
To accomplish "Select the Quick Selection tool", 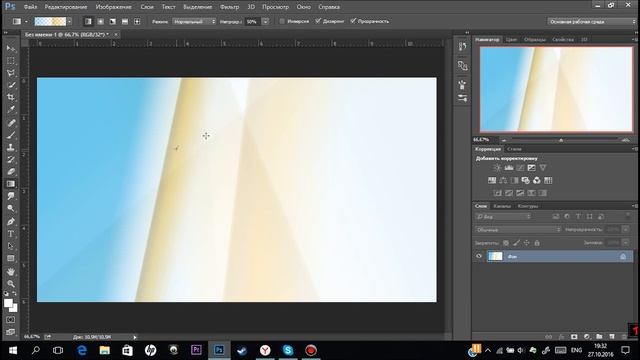I will (11, 85).
